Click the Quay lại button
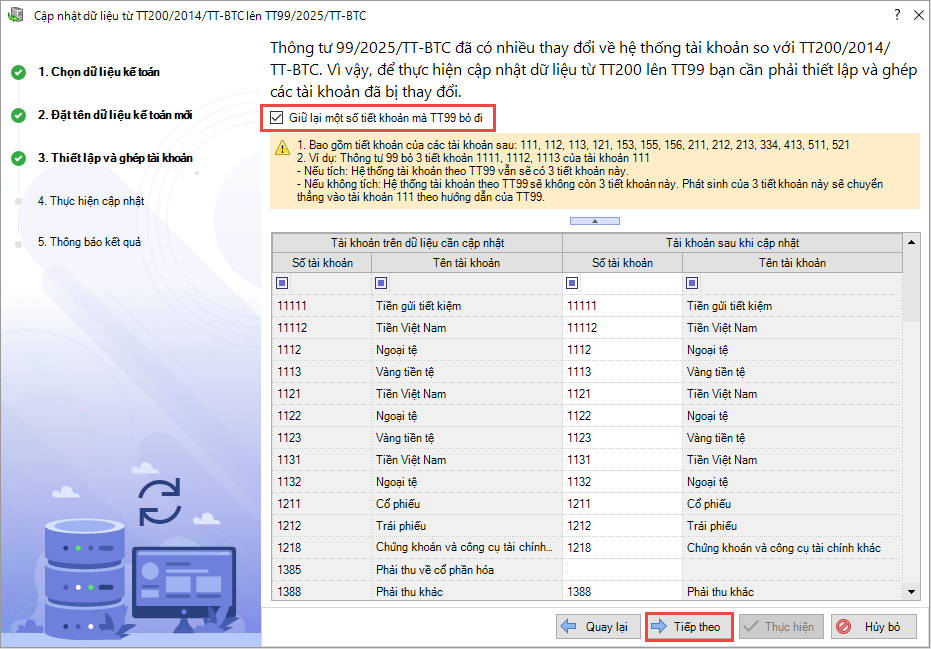Screen dimensions: 931x649 coord(598,627)
